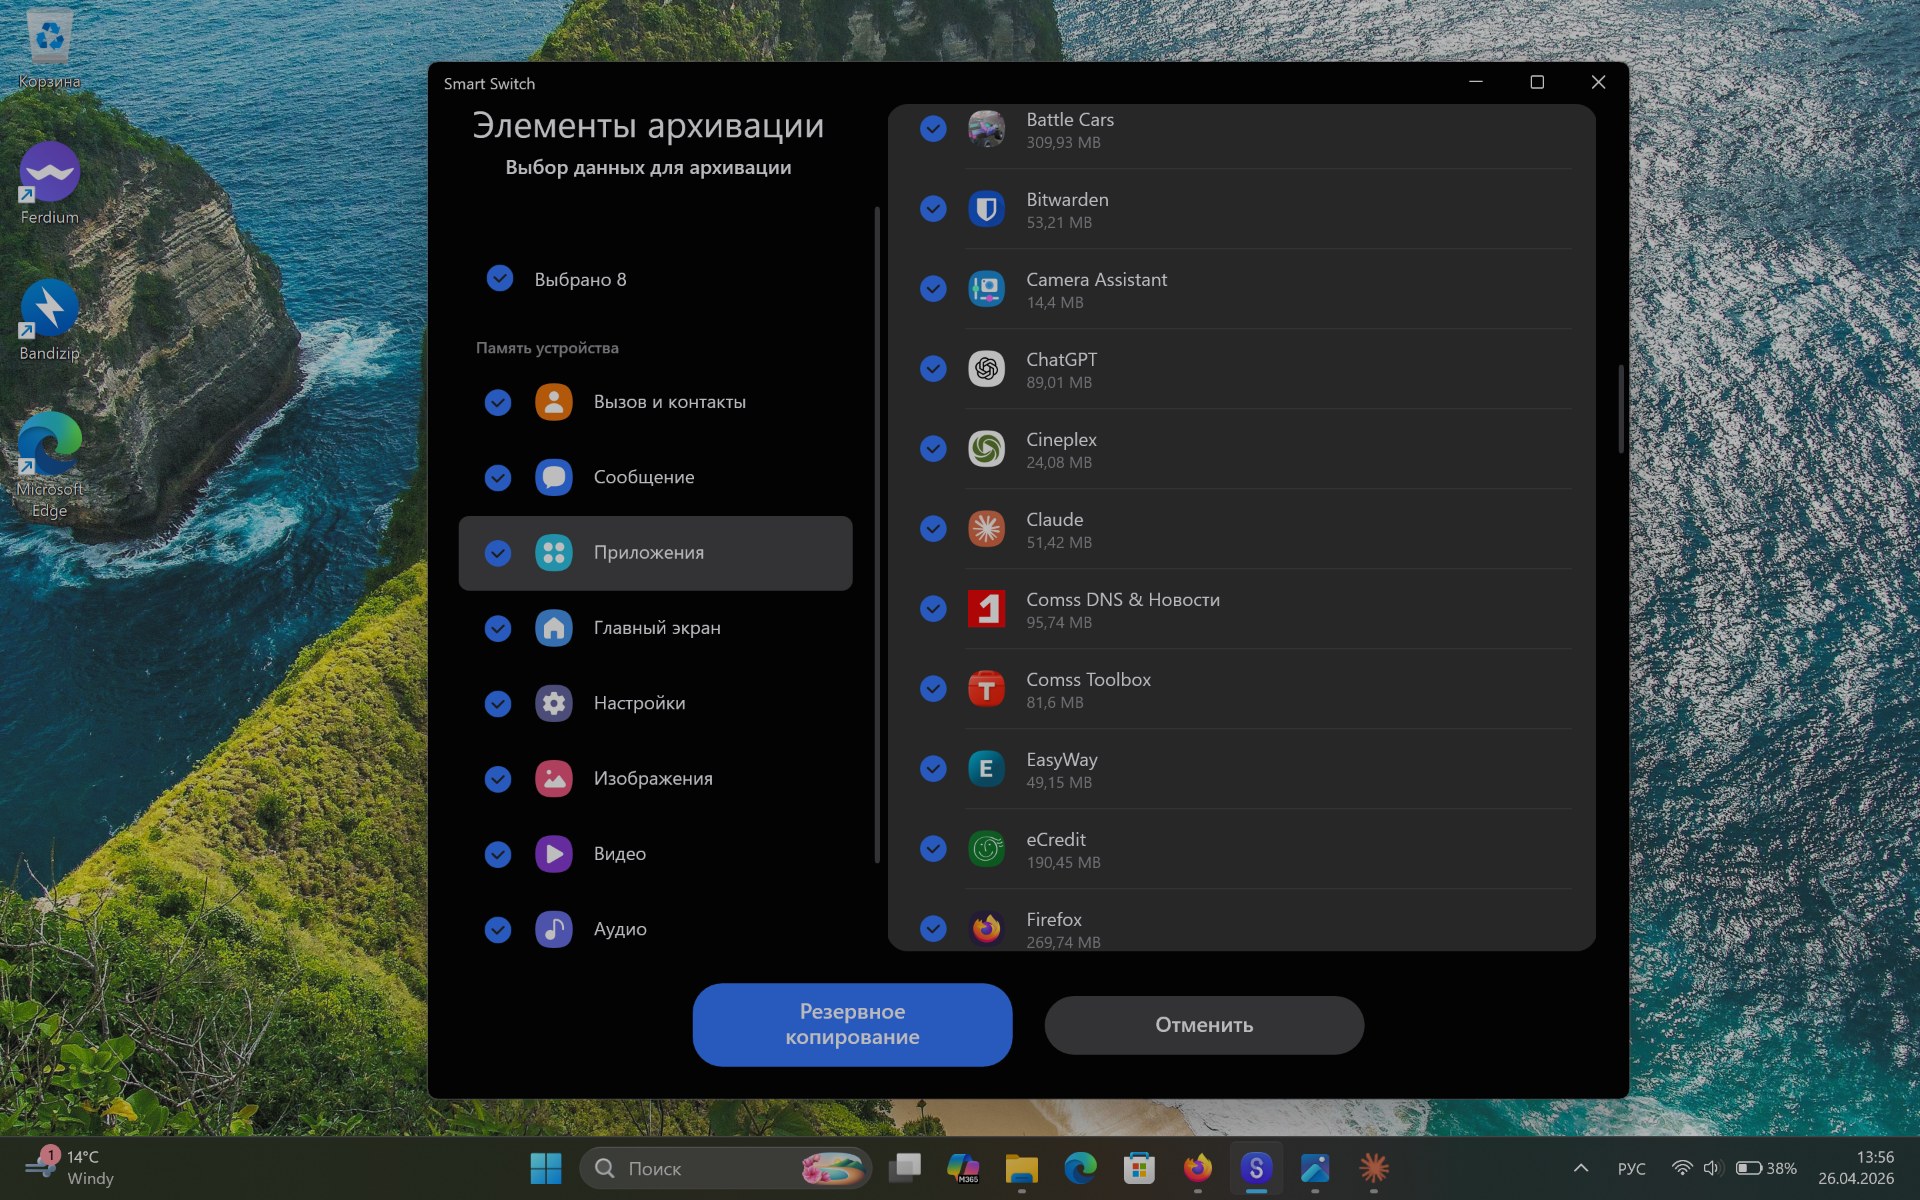Click the Comss Toolbox red icon
The width and height of the screenshot is (1920, 1200).
click(986, 689)
